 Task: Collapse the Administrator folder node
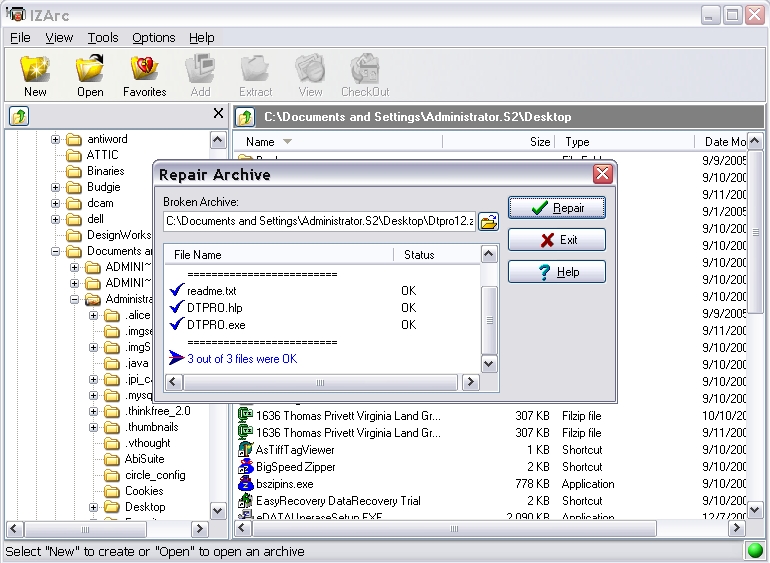point(74,299)
